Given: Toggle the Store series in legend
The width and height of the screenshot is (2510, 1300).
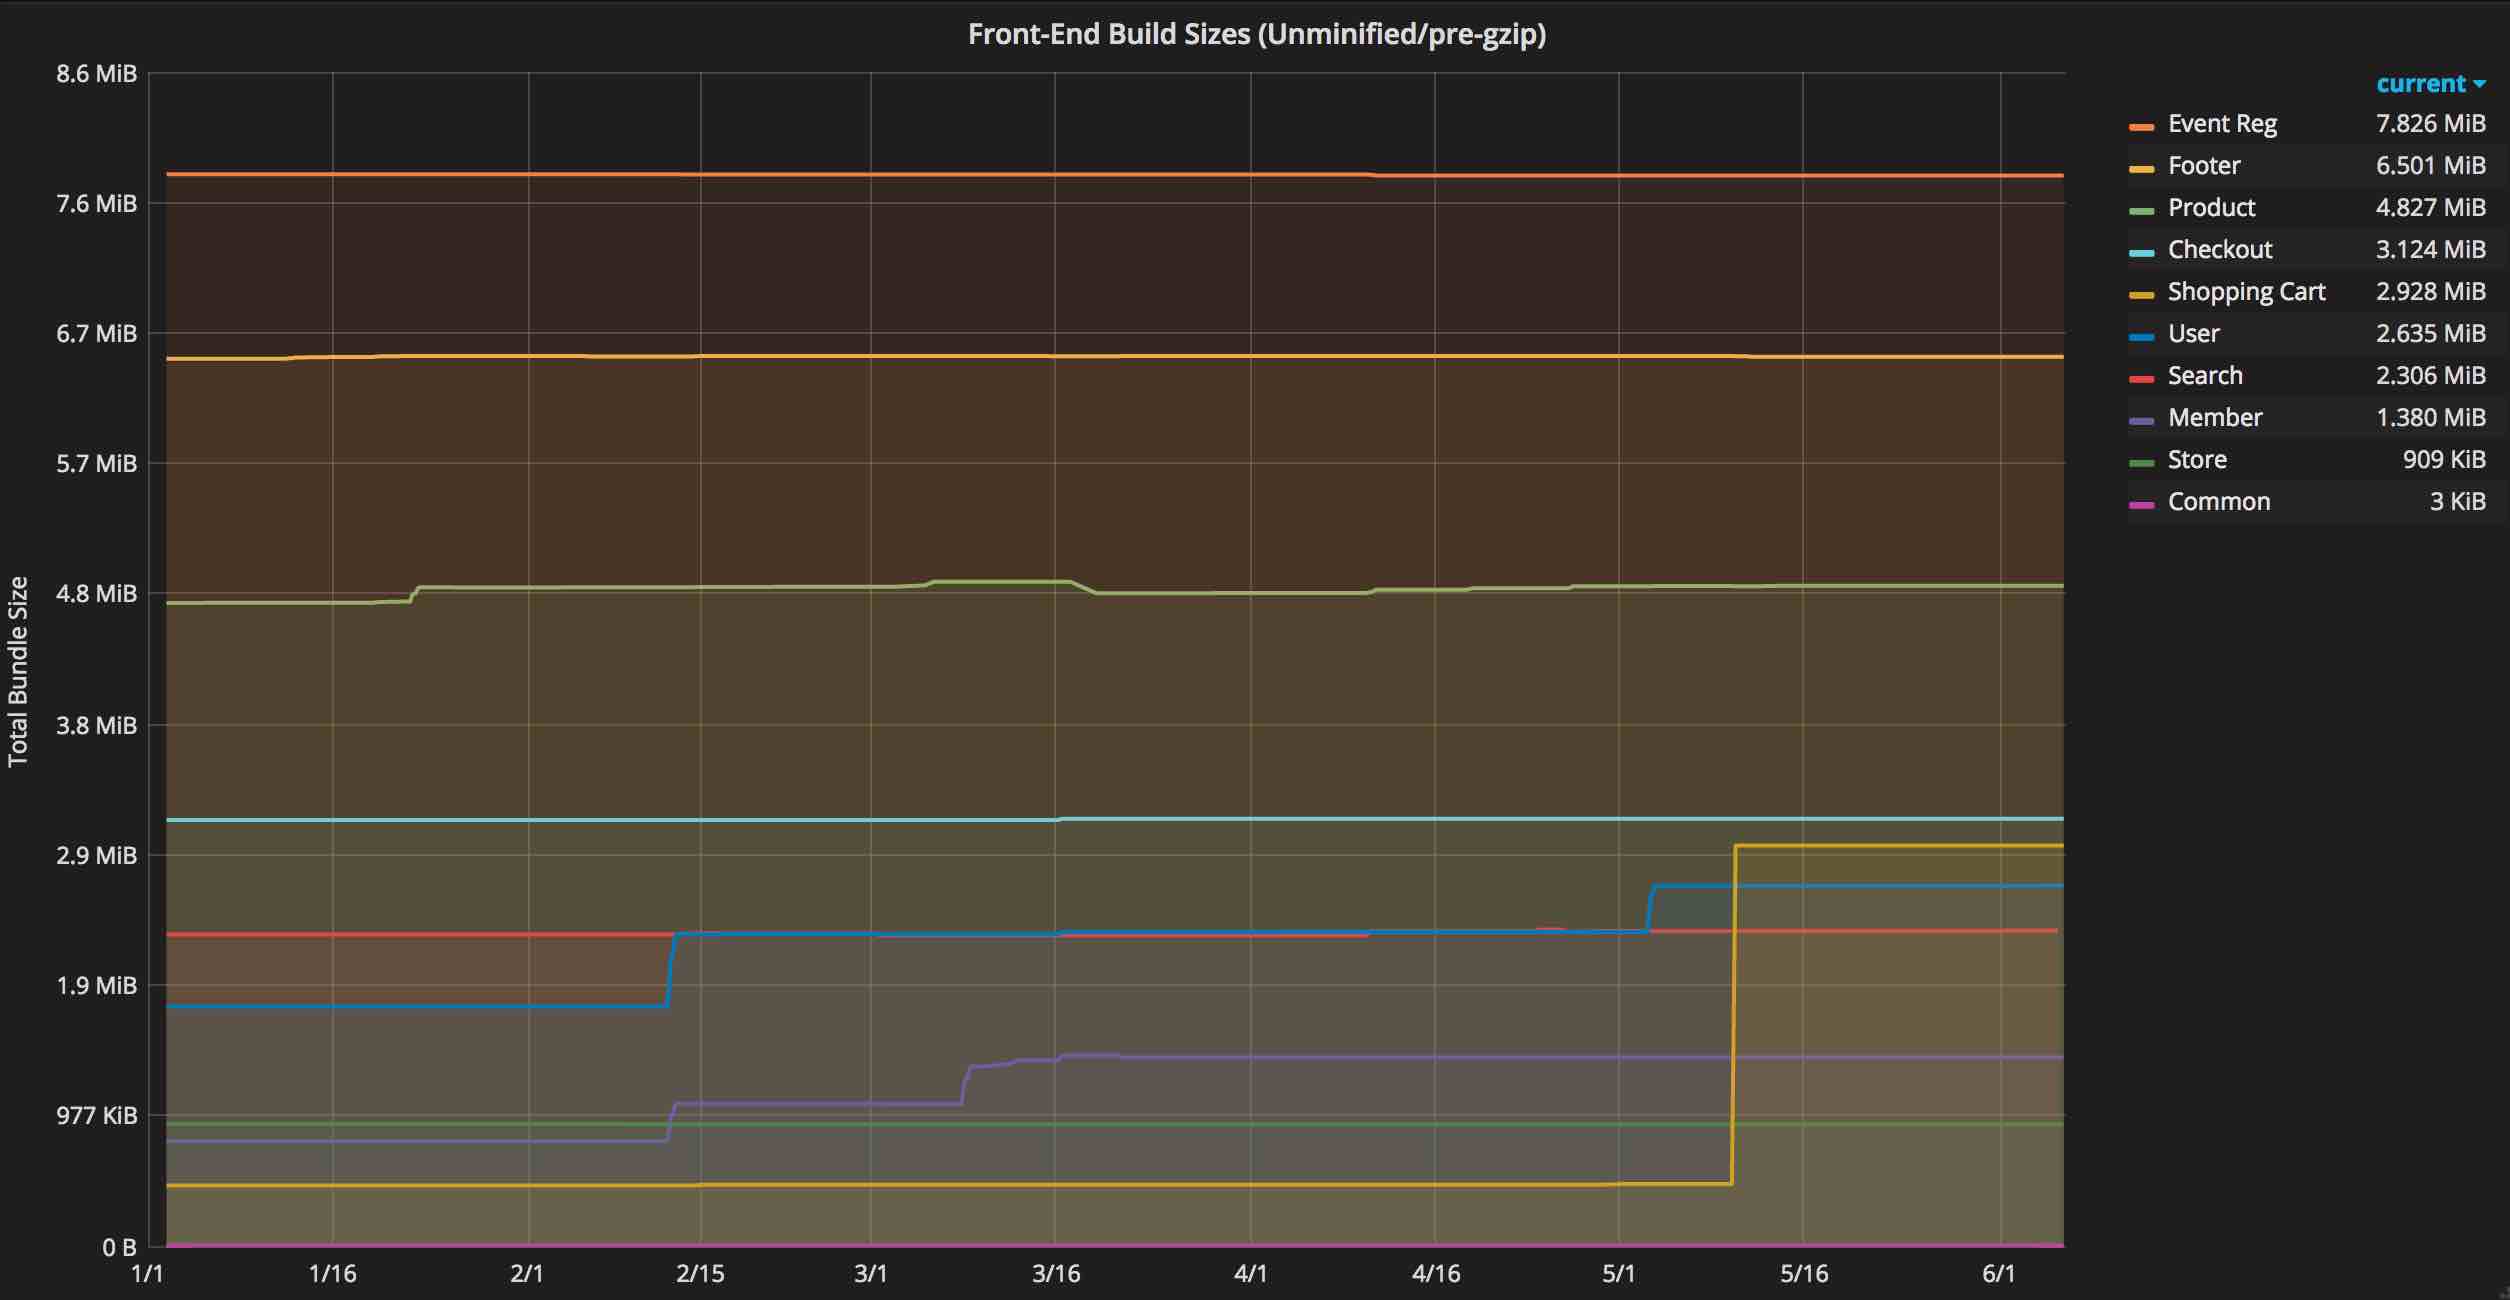Looking at the screenshot, I should (x=2197, y=460).
